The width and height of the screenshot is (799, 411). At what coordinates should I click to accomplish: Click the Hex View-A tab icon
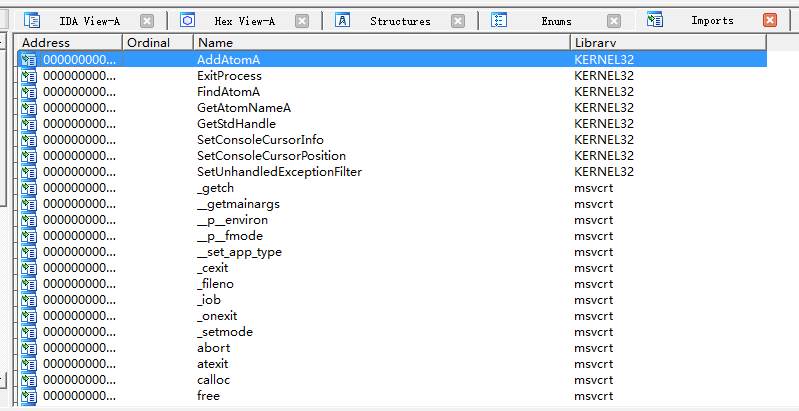pyautogui.click(x=189, y=20)
